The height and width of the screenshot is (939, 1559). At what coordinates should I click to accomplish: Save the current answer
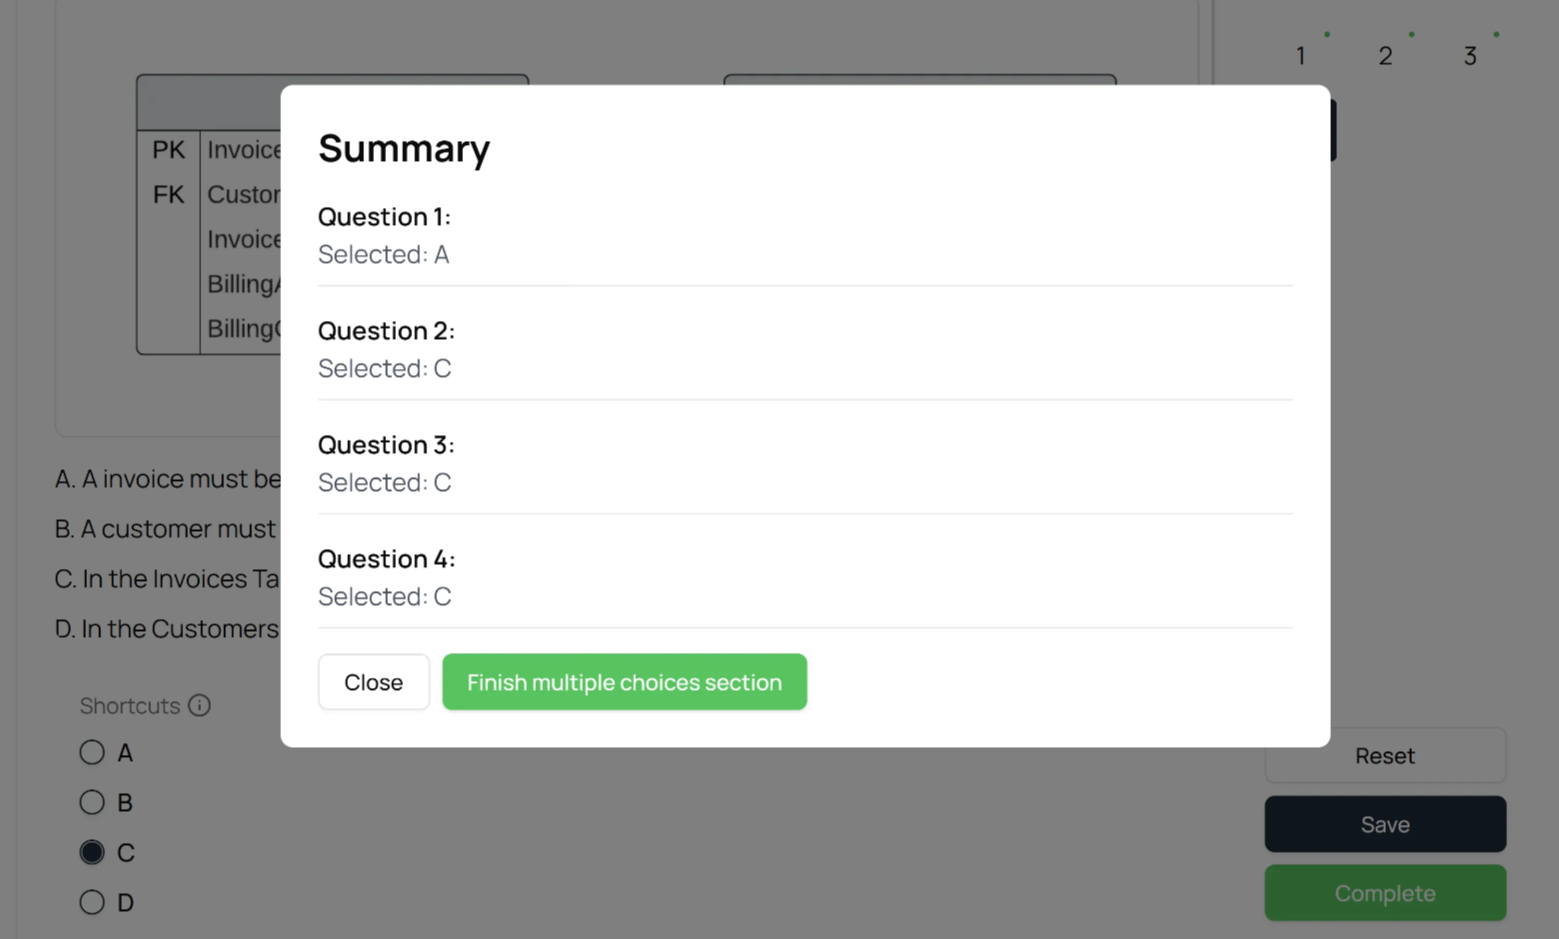pos(1385,824)
